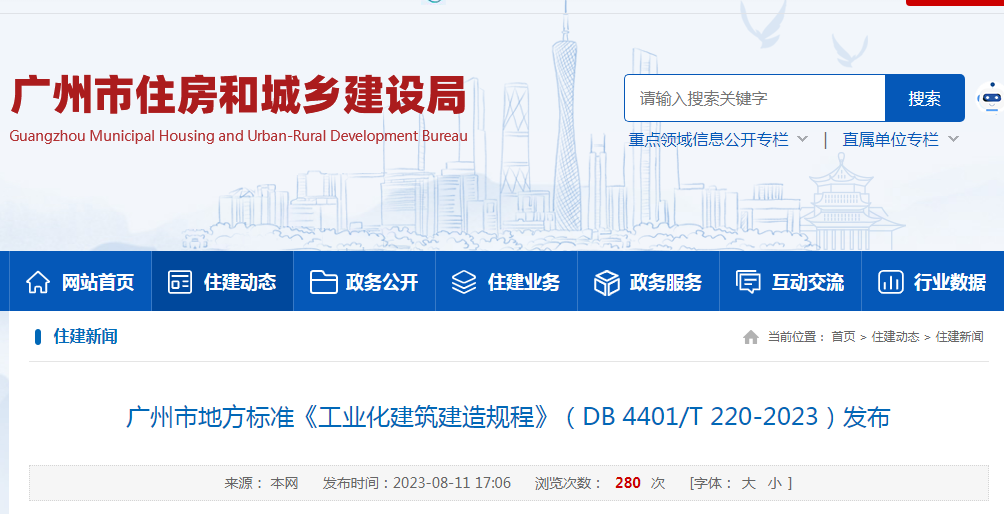Set font size to 小
The image size is (1004, 514).
774,483
